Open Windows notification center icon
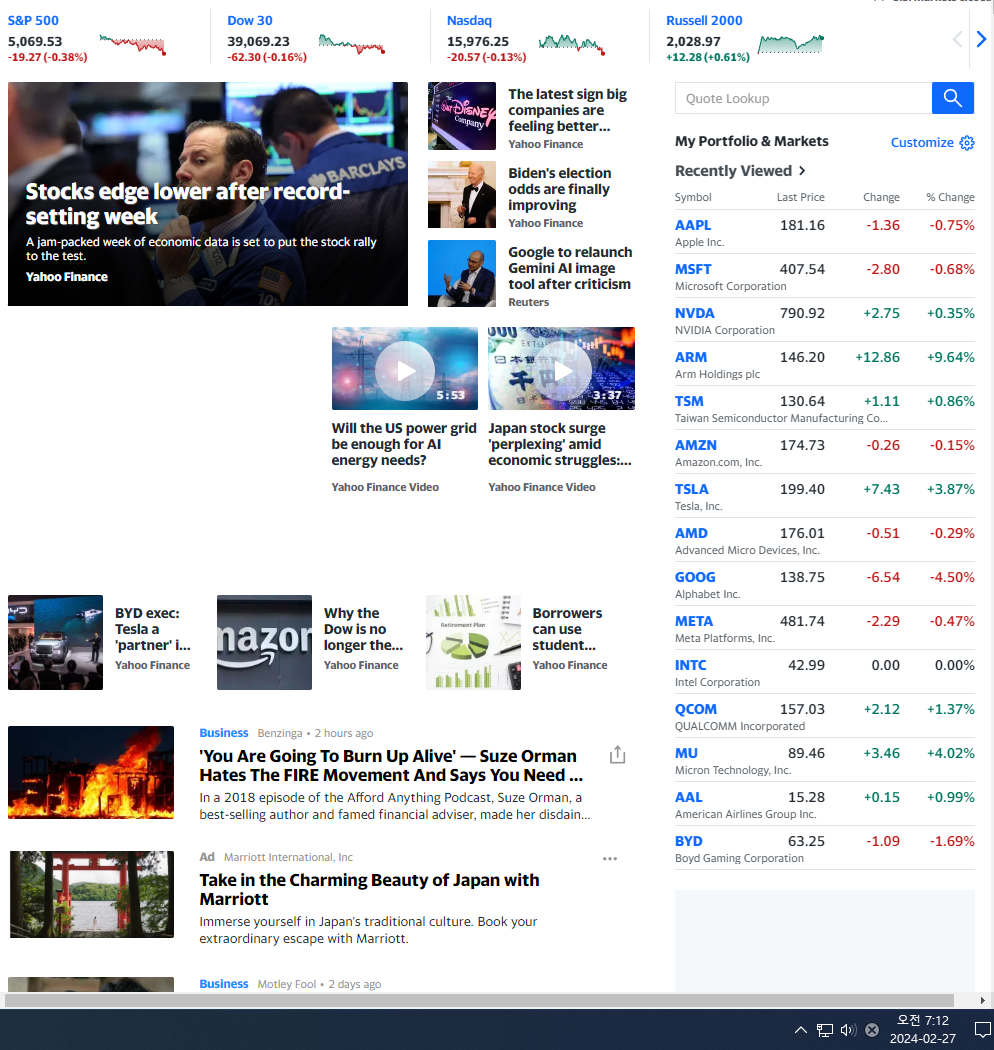 983,1029
